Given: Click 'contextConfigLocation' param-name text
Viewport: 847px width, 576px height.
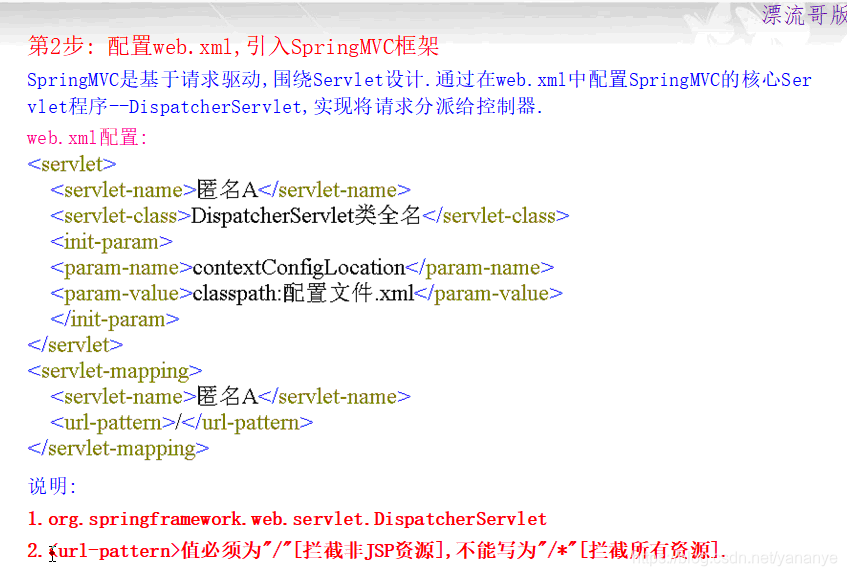Looking at the screenshot, I should pyautogui.click(x=299, y=267).
